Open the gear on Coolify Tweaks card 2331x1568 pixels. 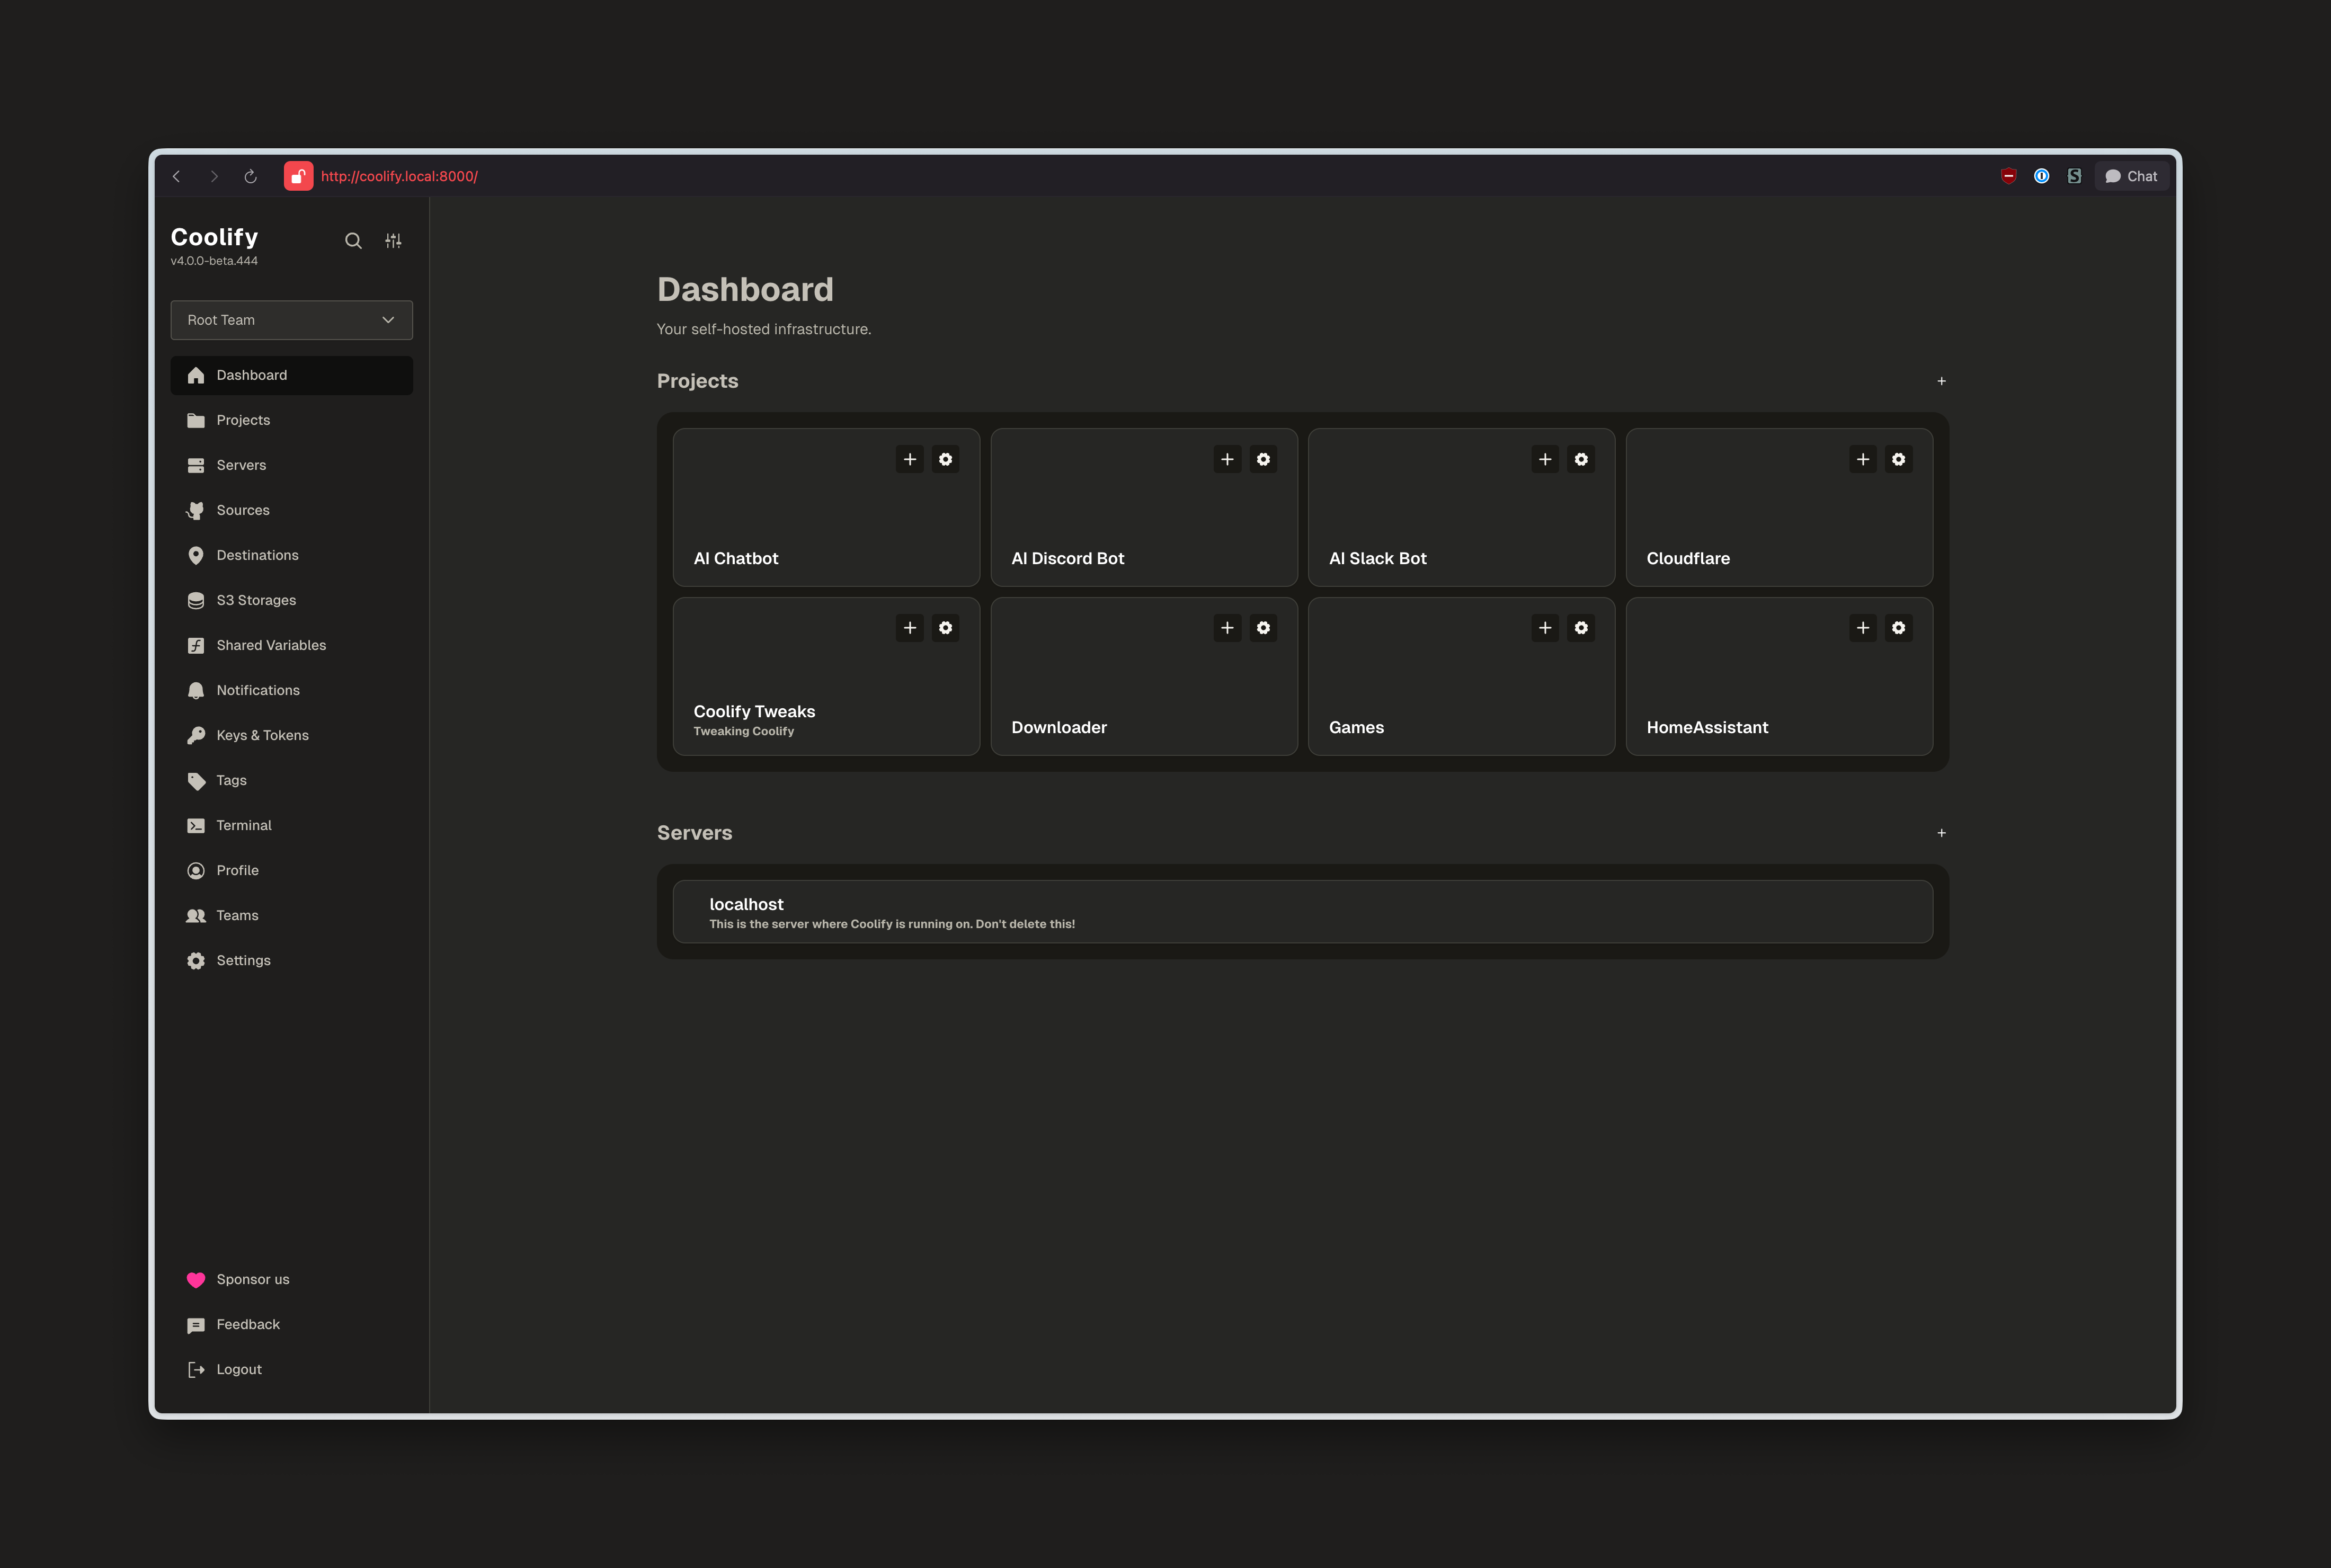click(x=946, y=628)
